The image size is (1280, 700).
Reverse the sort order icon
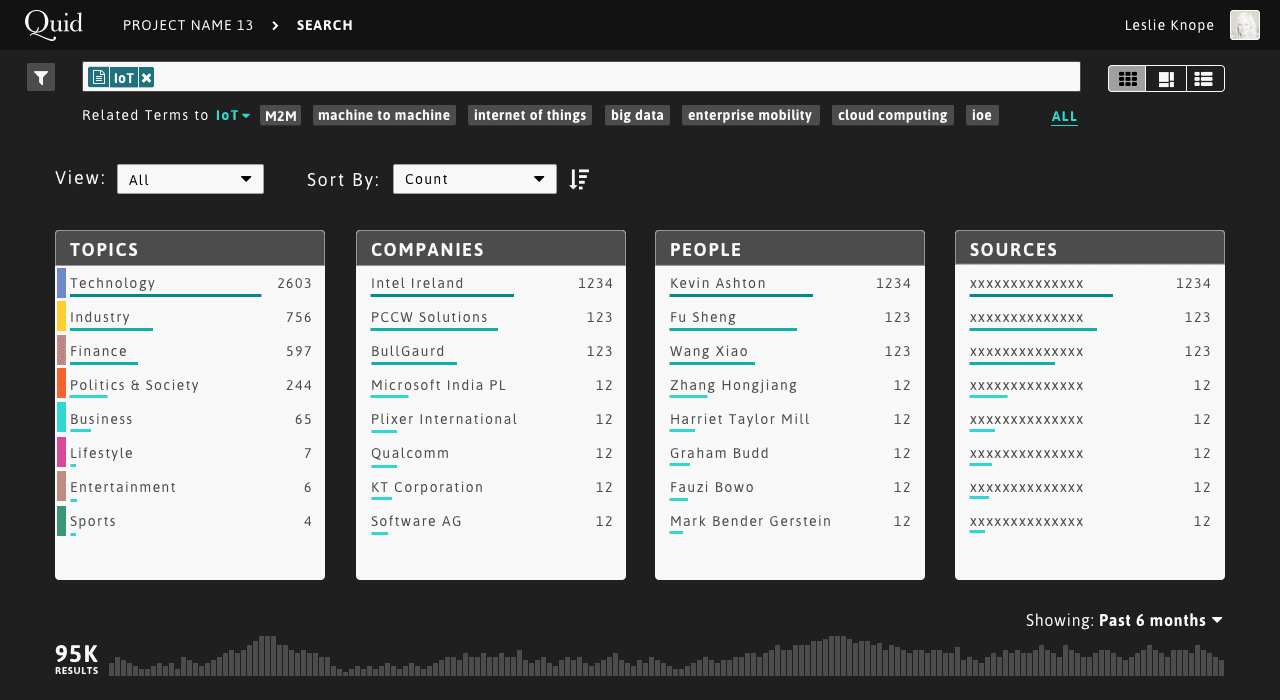click(579, 179)
